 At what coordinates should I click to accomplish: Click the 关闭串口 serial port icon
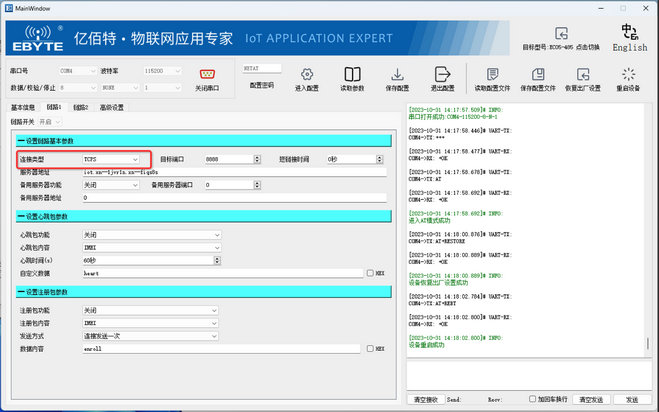click(x=208, y=74)
